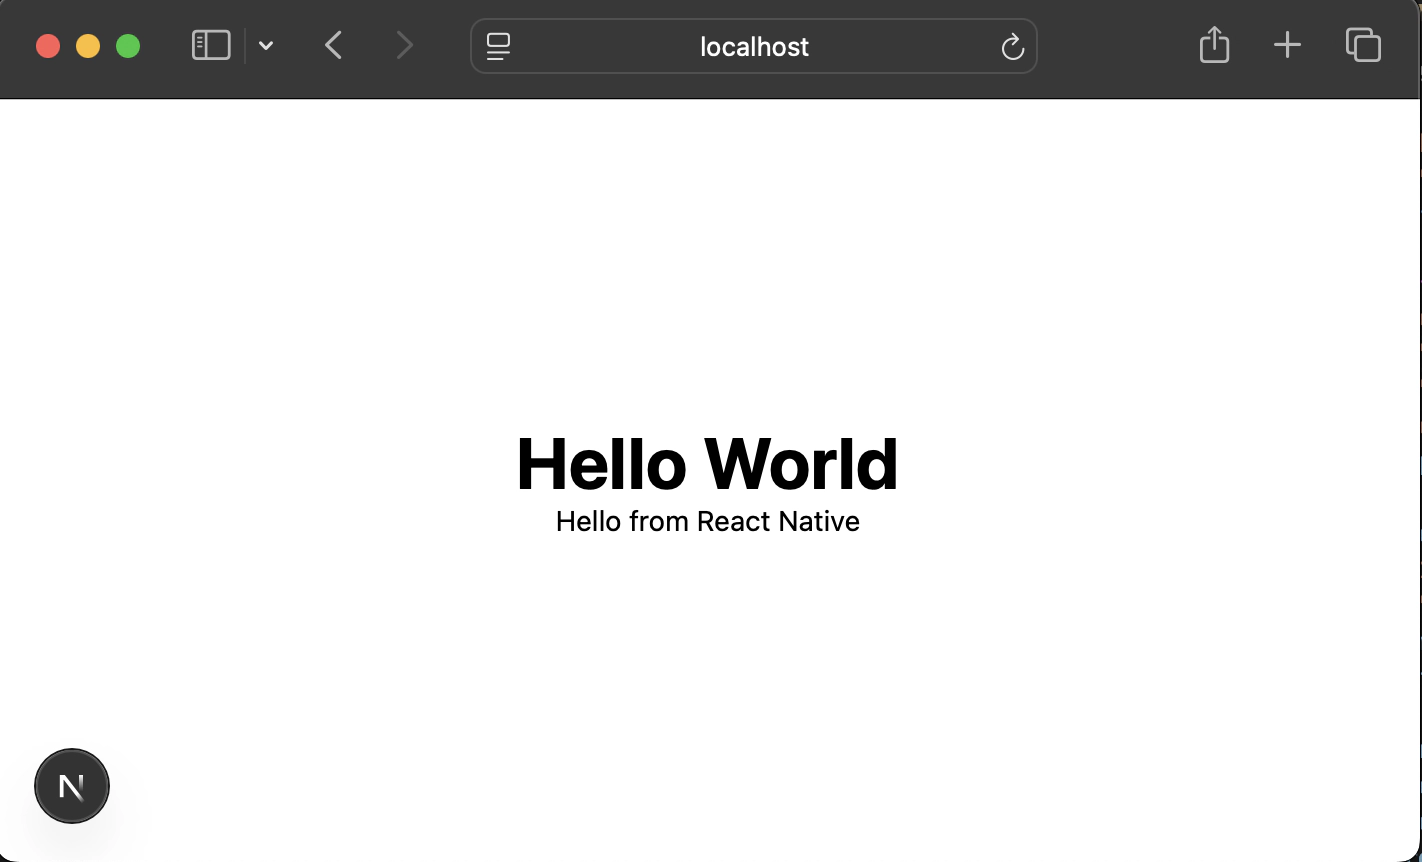Toggle the Safari sidebar
Image resolution: width=1422 pixels, height=862 pixels.
[x=210, y=45]
